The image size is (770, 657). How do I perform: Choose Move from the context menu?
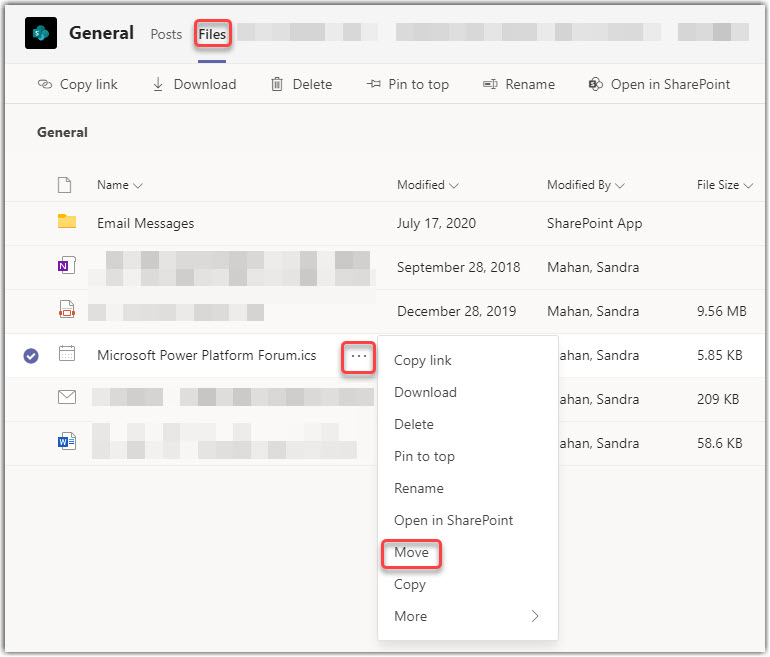point(411,552)
